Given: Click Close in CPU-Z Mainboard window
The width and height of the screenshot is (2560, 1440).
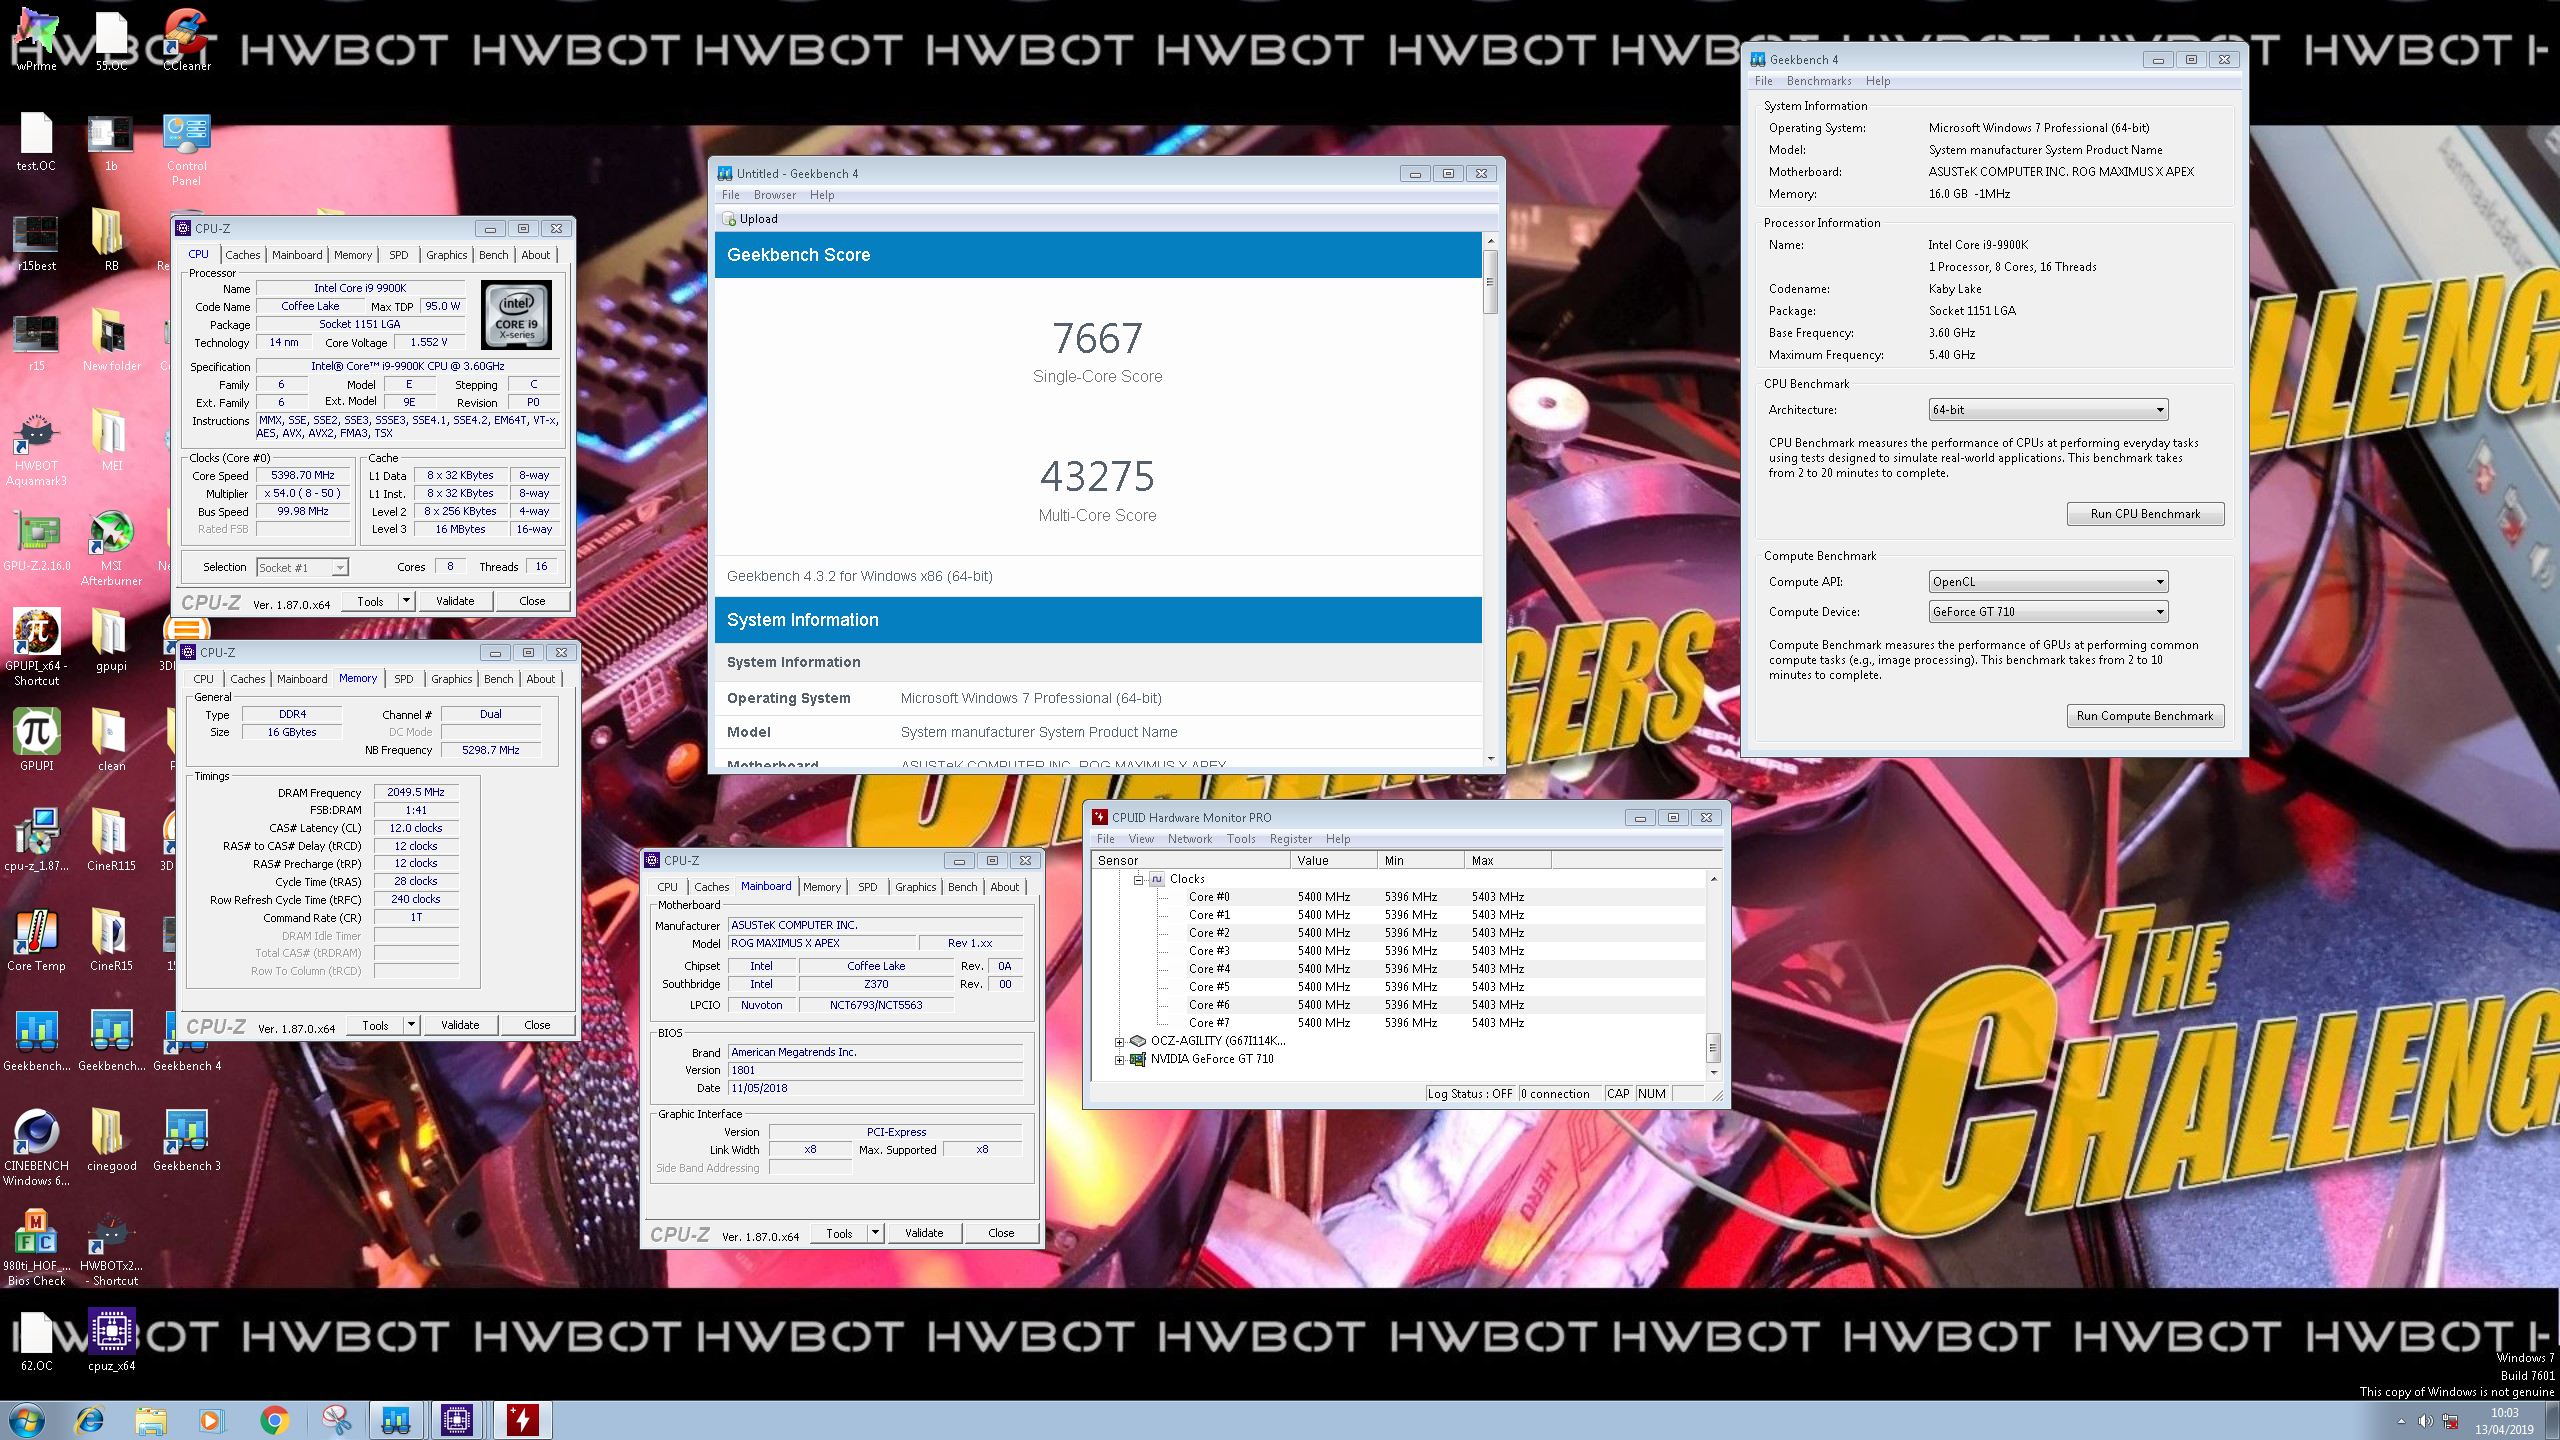Looking at the screenshot, I should [1001, 1233].
